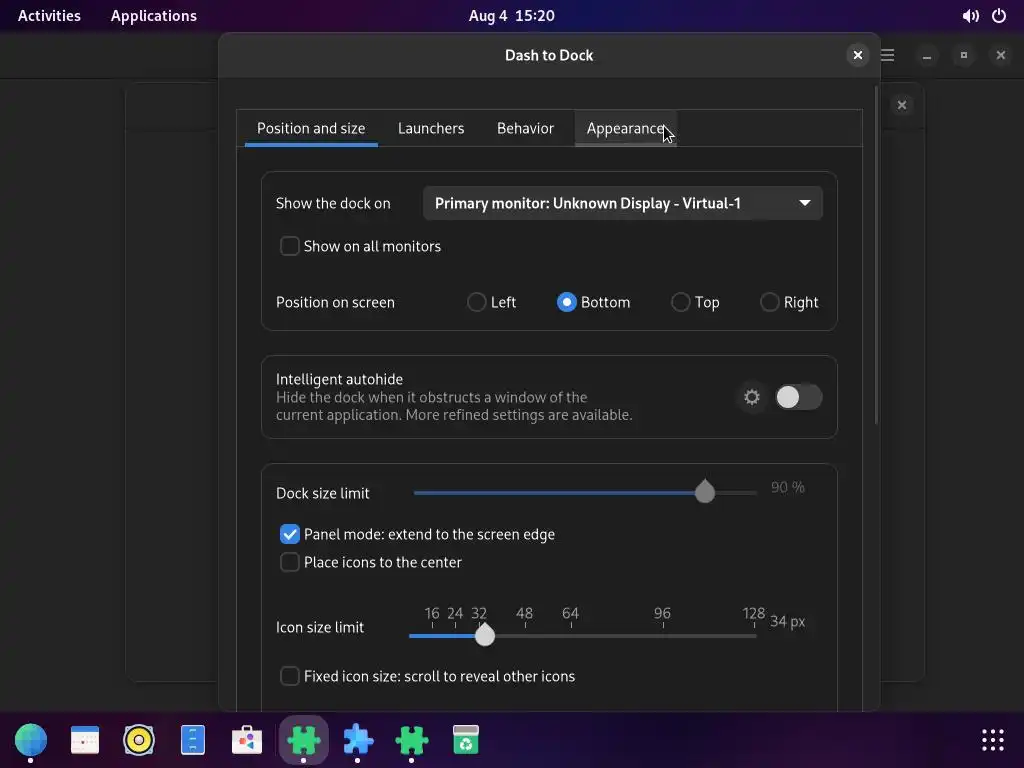The image size is (1024, 768).
Task: Show the applications grid in the dock
Action: click(993, 740)
